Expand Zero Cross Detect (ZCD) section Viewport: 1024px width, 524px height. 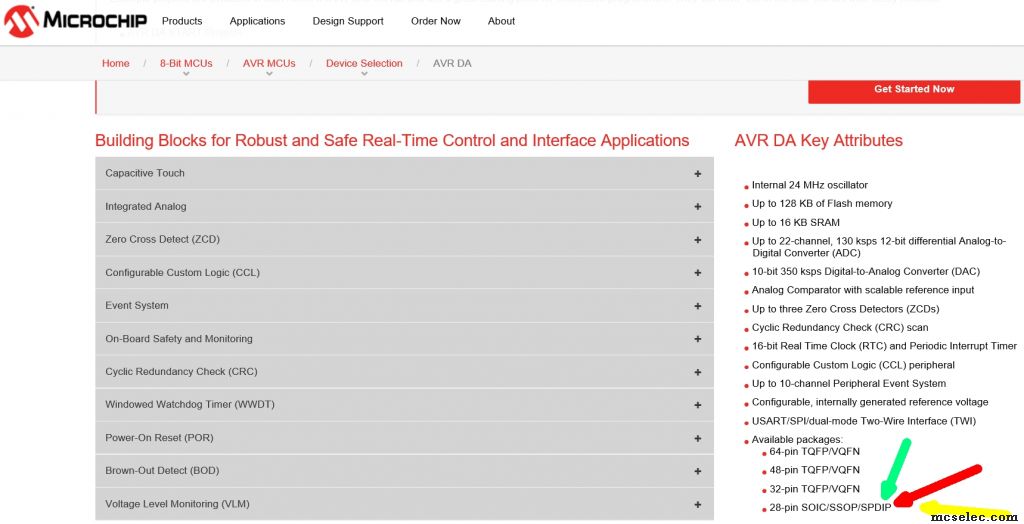[404, 239]
